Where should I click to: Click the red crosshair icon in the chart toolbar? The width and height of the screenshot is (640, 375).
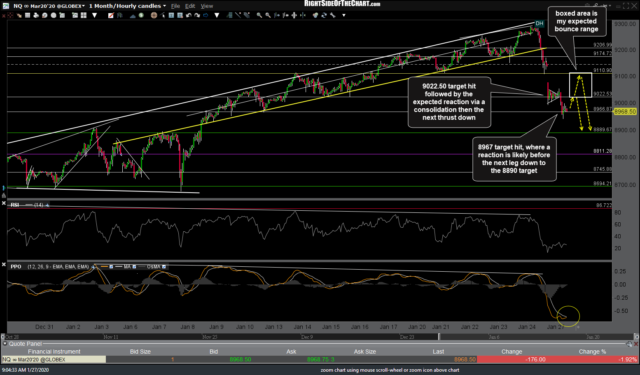(x=10, y=15)
